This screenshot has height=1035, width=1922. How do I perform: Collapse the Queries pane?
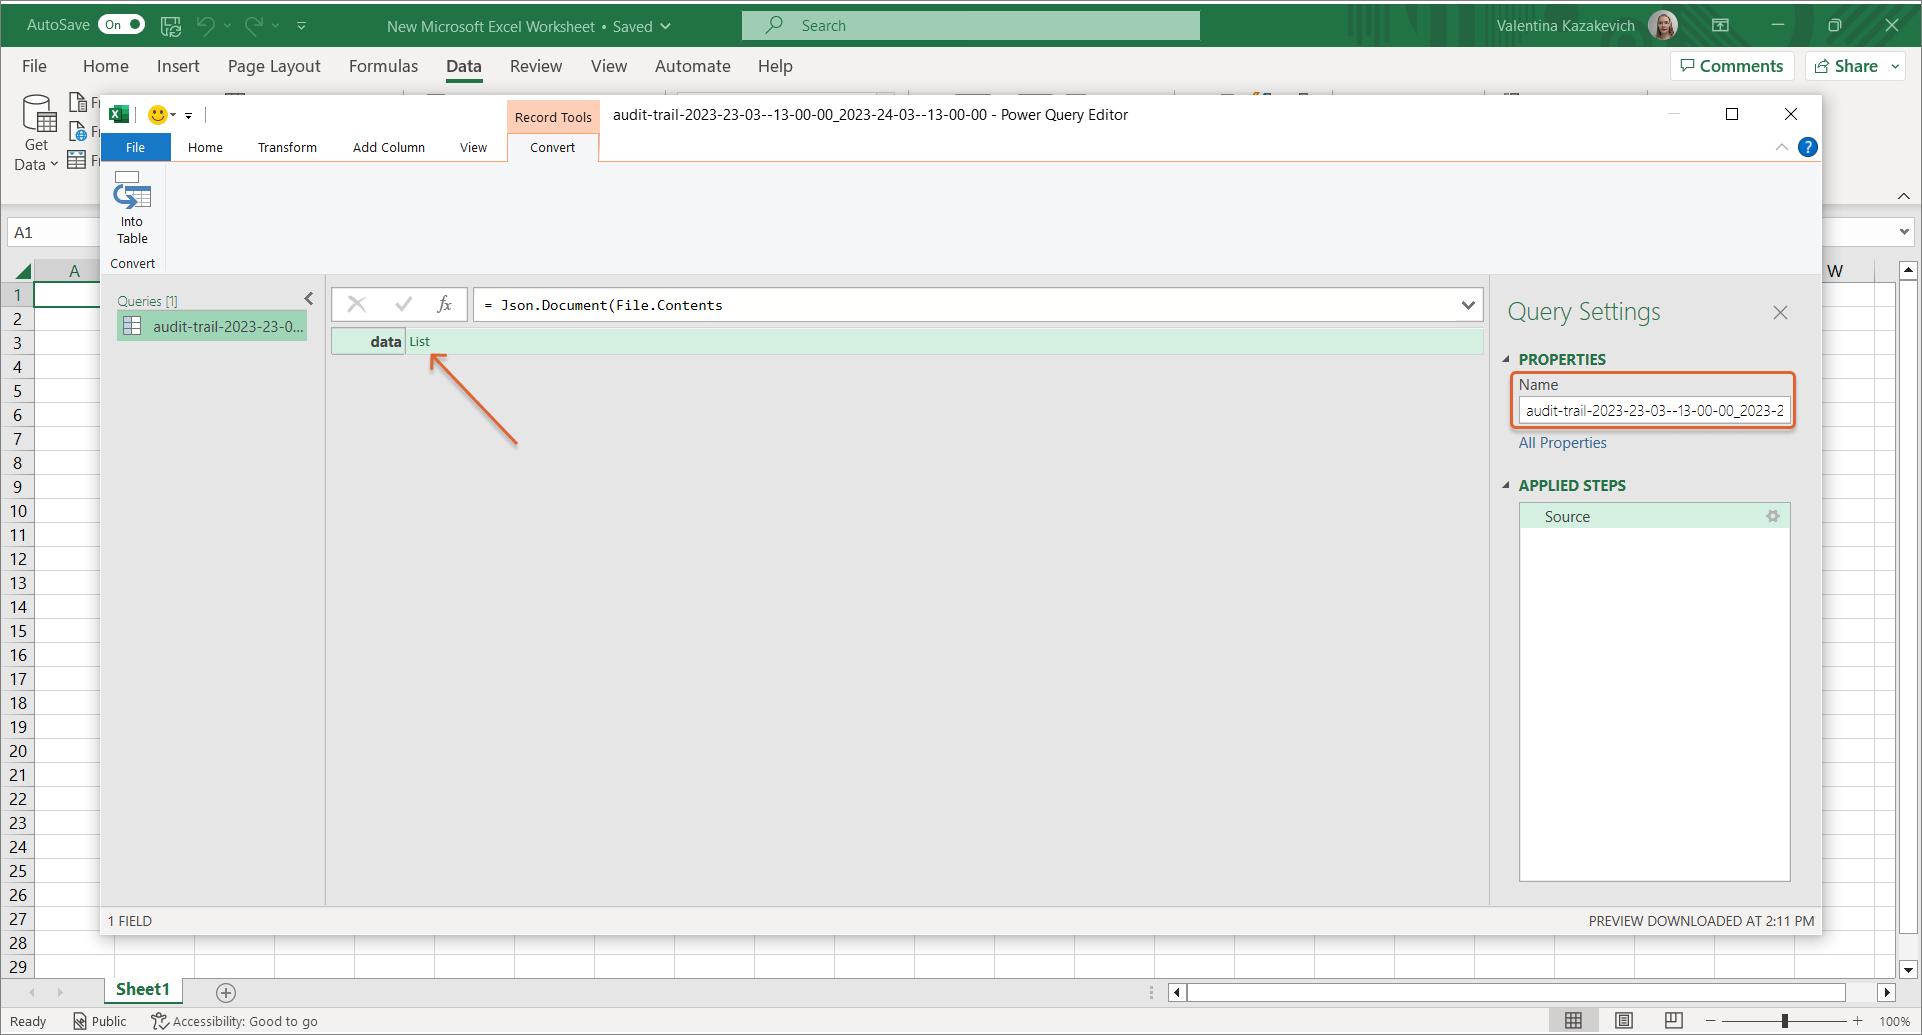pyautogui.click(x=309, y=299)
